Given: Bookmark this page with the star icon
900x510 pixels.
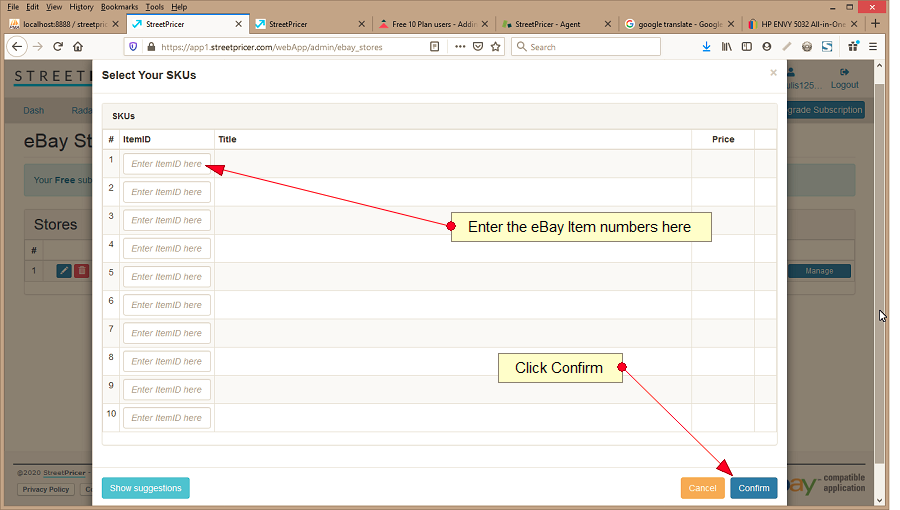Looking at the screenshot, I should (496, 46).
